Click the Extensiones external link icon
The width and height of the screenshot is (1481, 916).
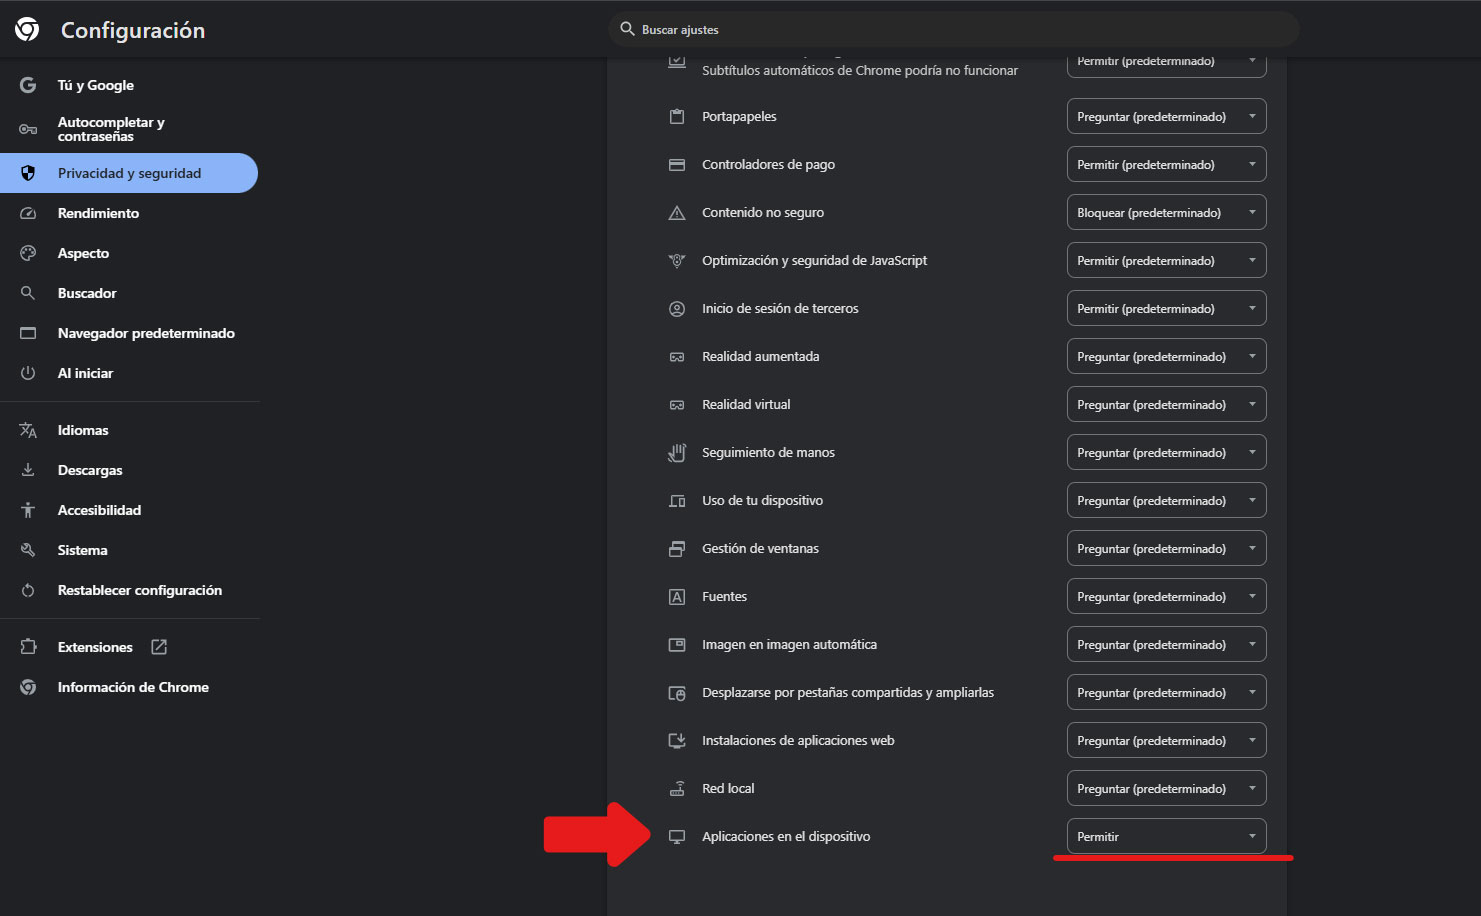coord(159,647)
